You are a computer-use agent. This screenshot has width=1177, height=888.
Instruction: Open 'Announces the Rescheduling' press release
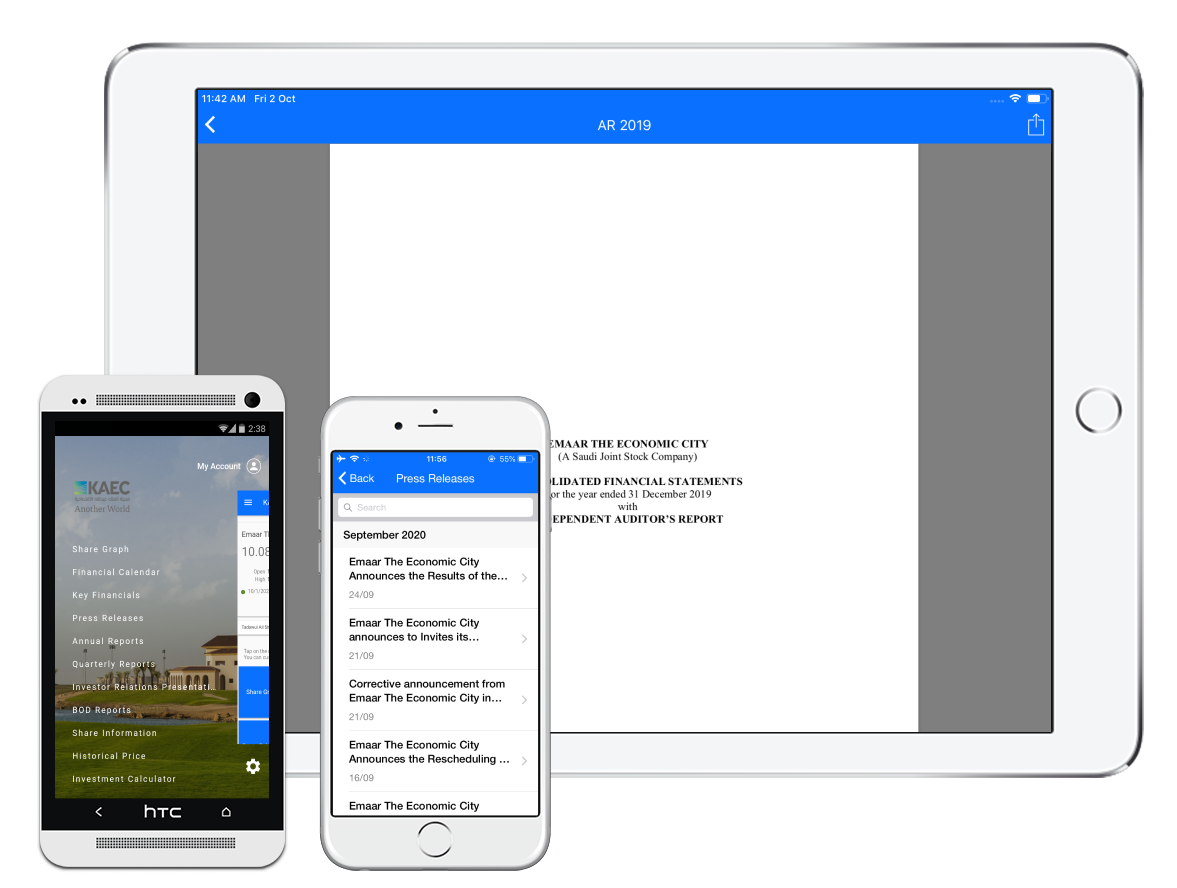point(435,760)
